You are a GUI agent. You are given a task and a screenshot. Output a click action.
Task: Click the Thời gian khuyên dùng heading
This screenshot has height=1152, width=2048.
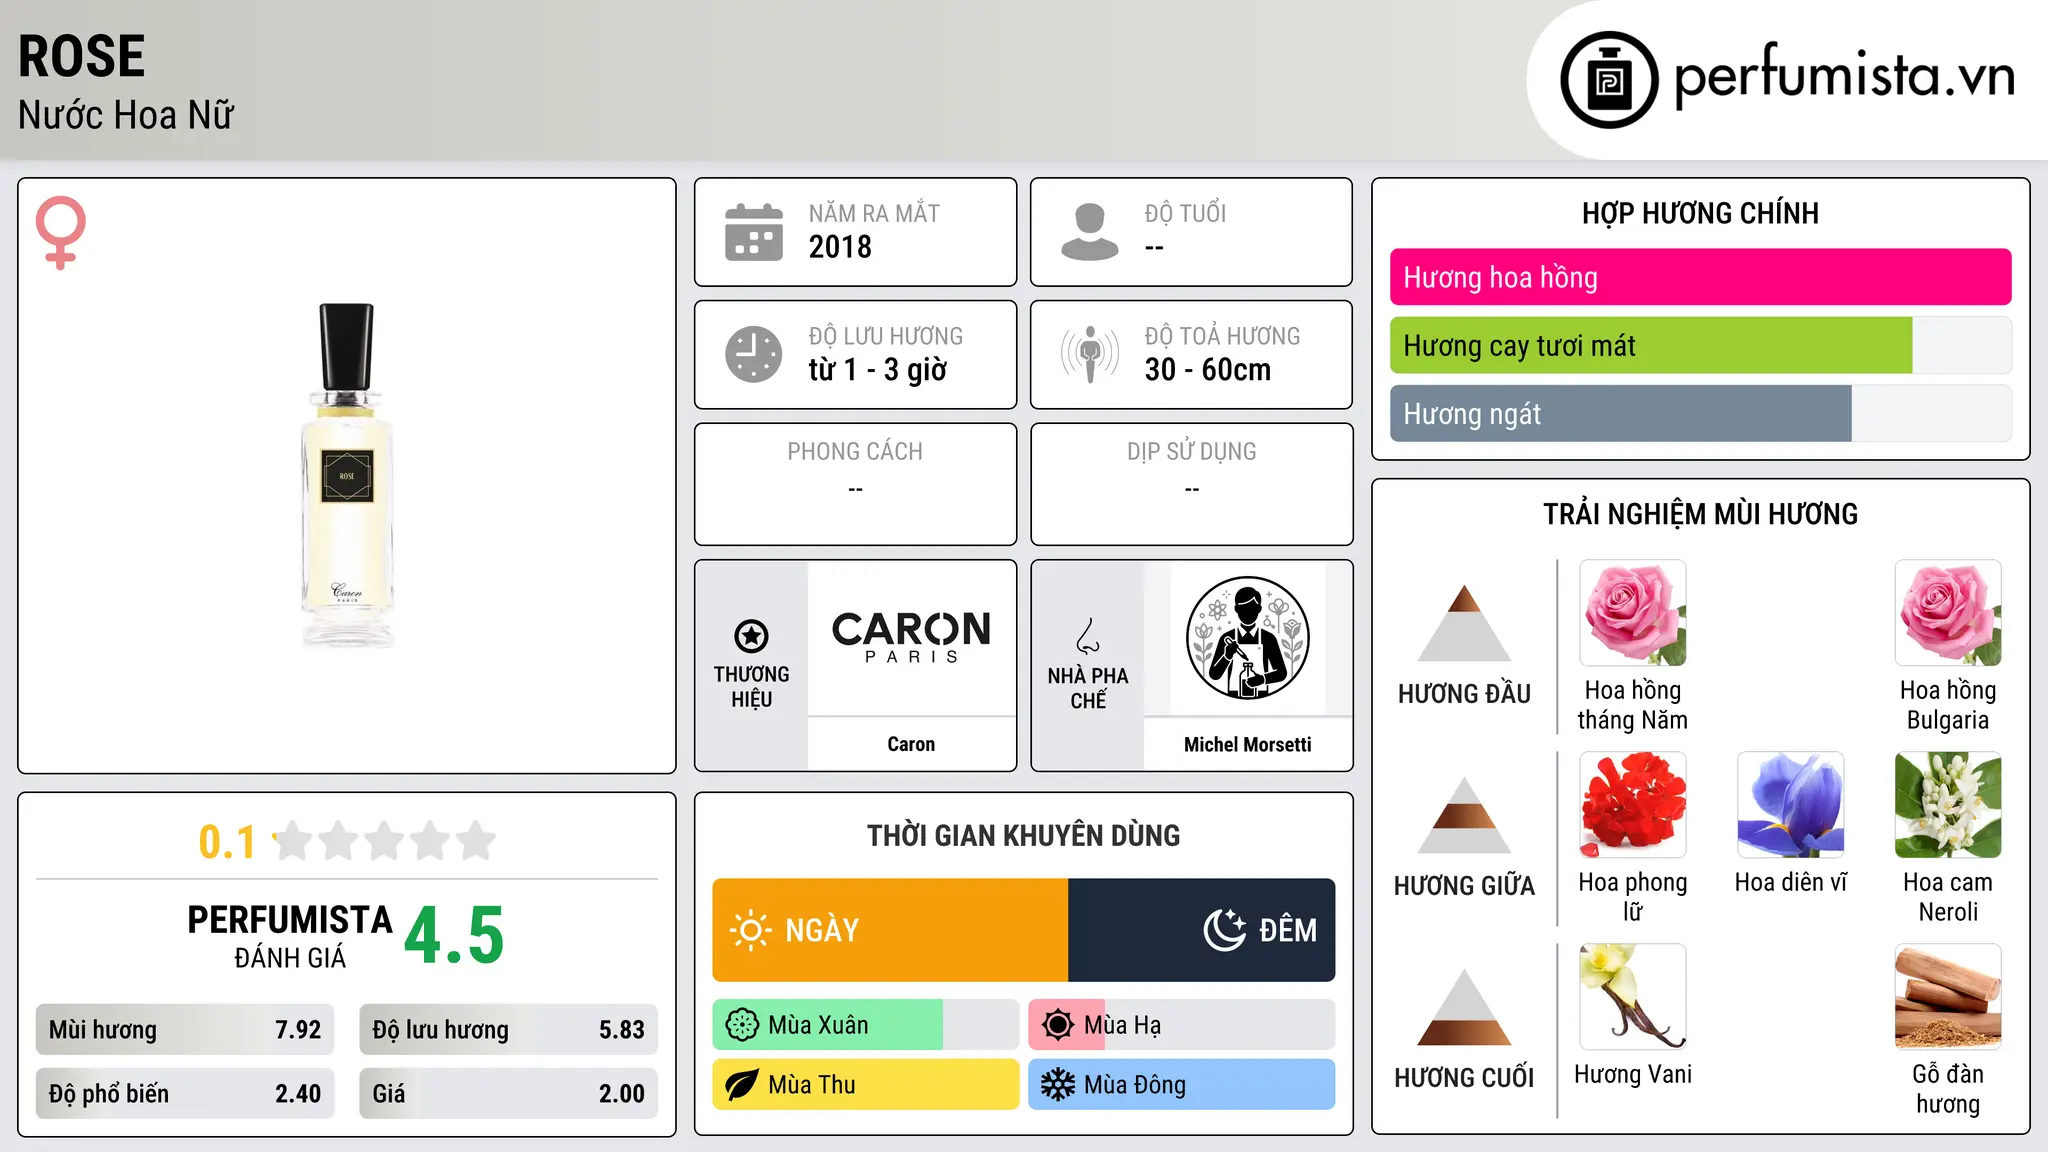1023,835
